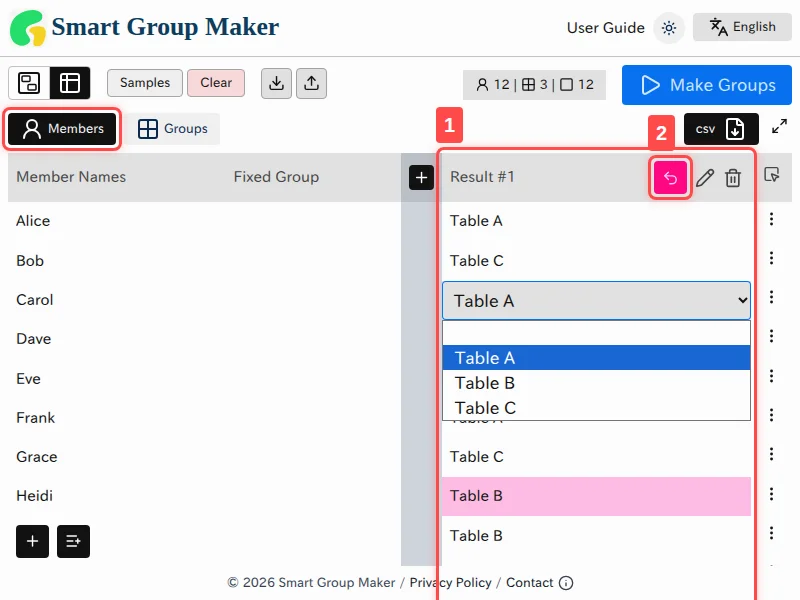Click the selection cursor icon in header
Screen dimensions: 800x600
click(x=771, y=175)
